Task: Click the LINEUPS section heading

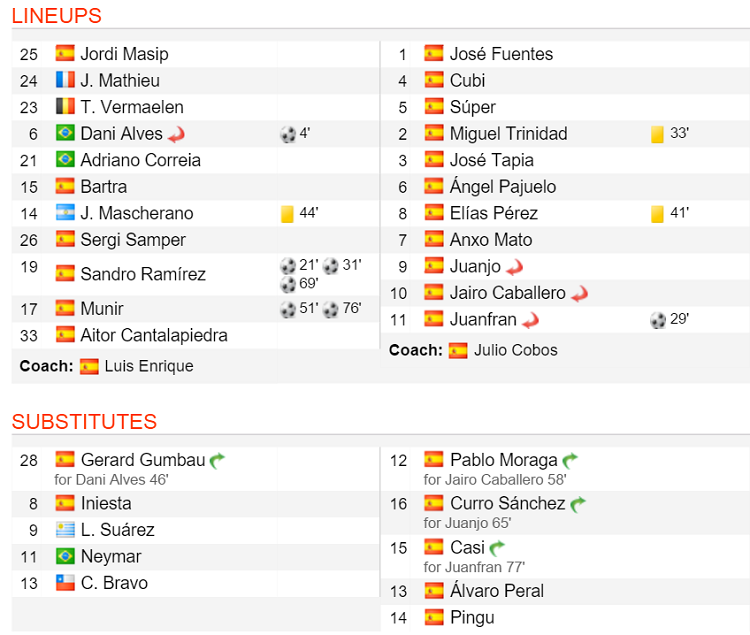Action: click(57, 16)
